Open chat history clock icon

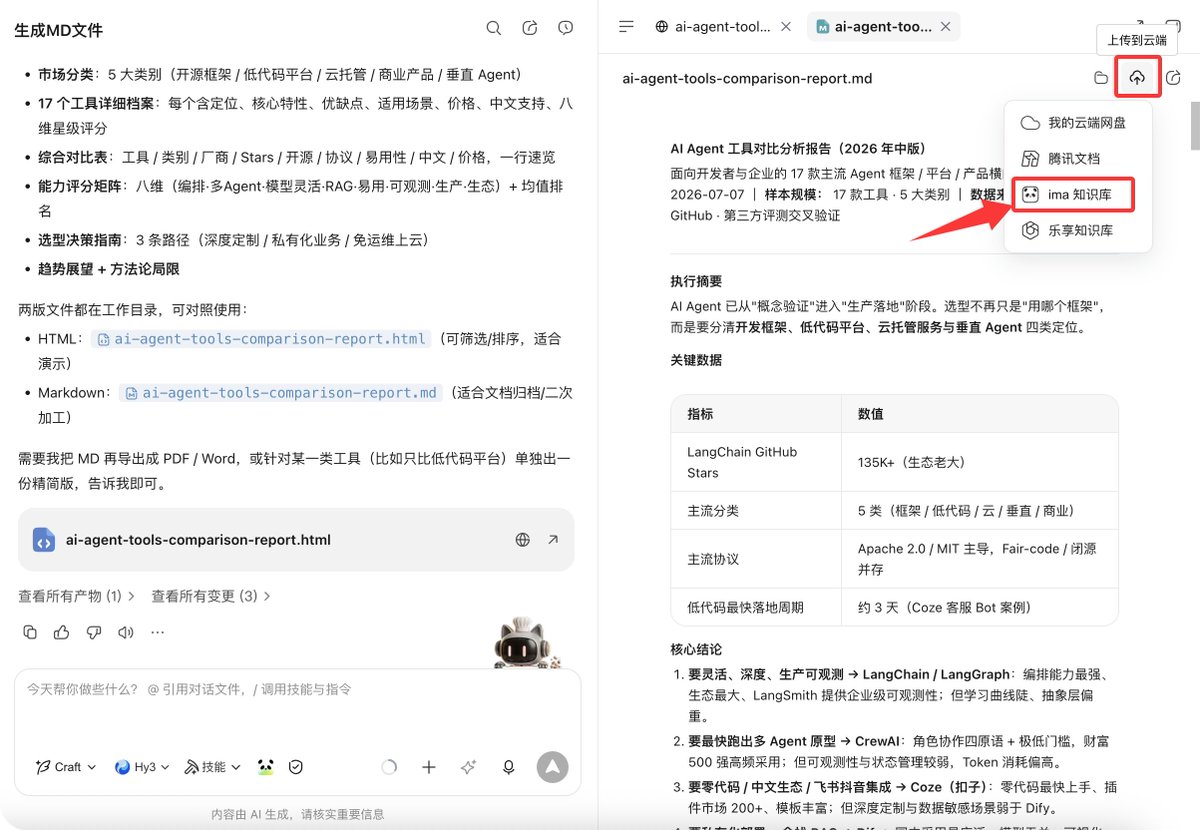(x=566, y=28)
